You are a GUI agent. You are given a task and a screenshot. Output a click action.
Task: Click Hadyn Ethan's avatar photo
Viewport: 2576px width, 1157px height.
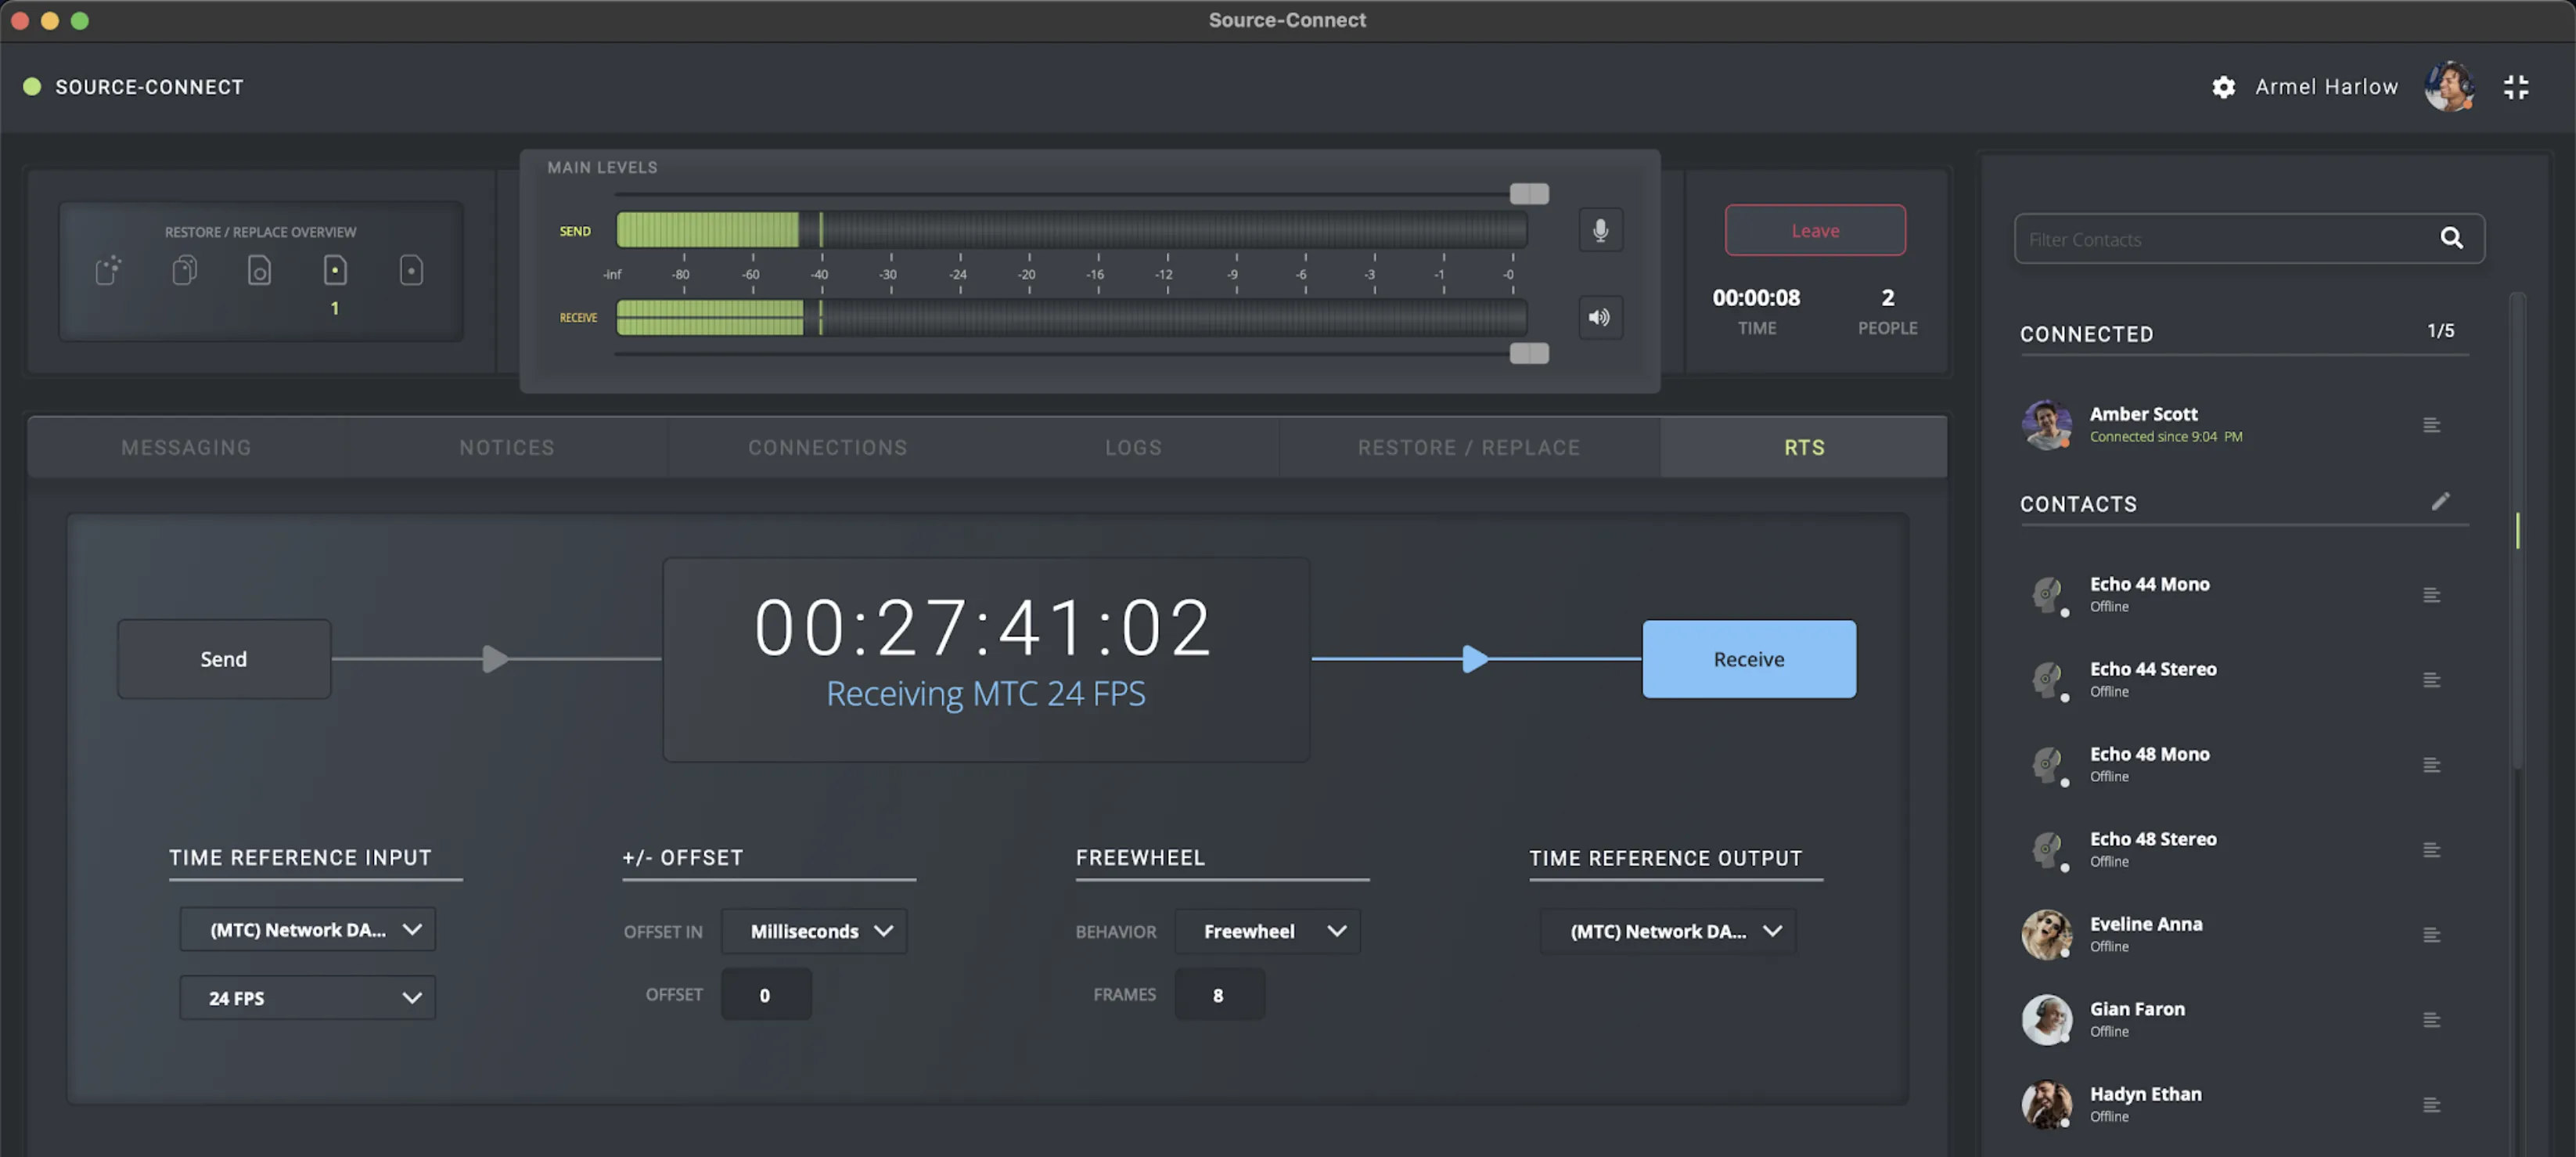point(2047,1105)
